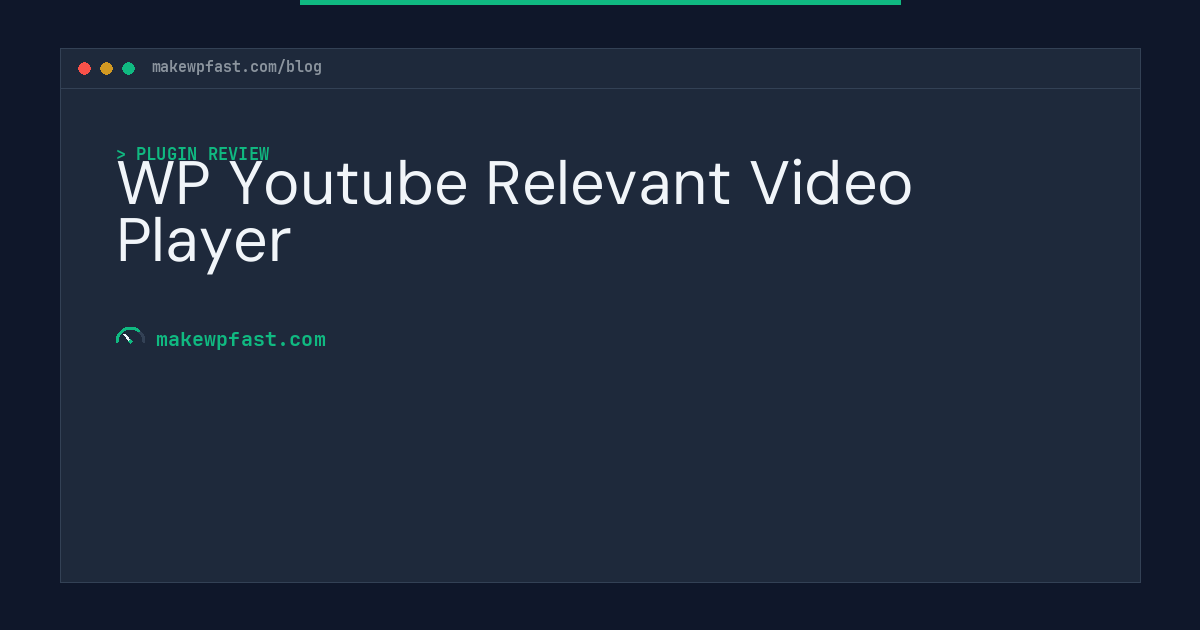Select the "> PLUGIN REVIEW" label

pos(193,154)
